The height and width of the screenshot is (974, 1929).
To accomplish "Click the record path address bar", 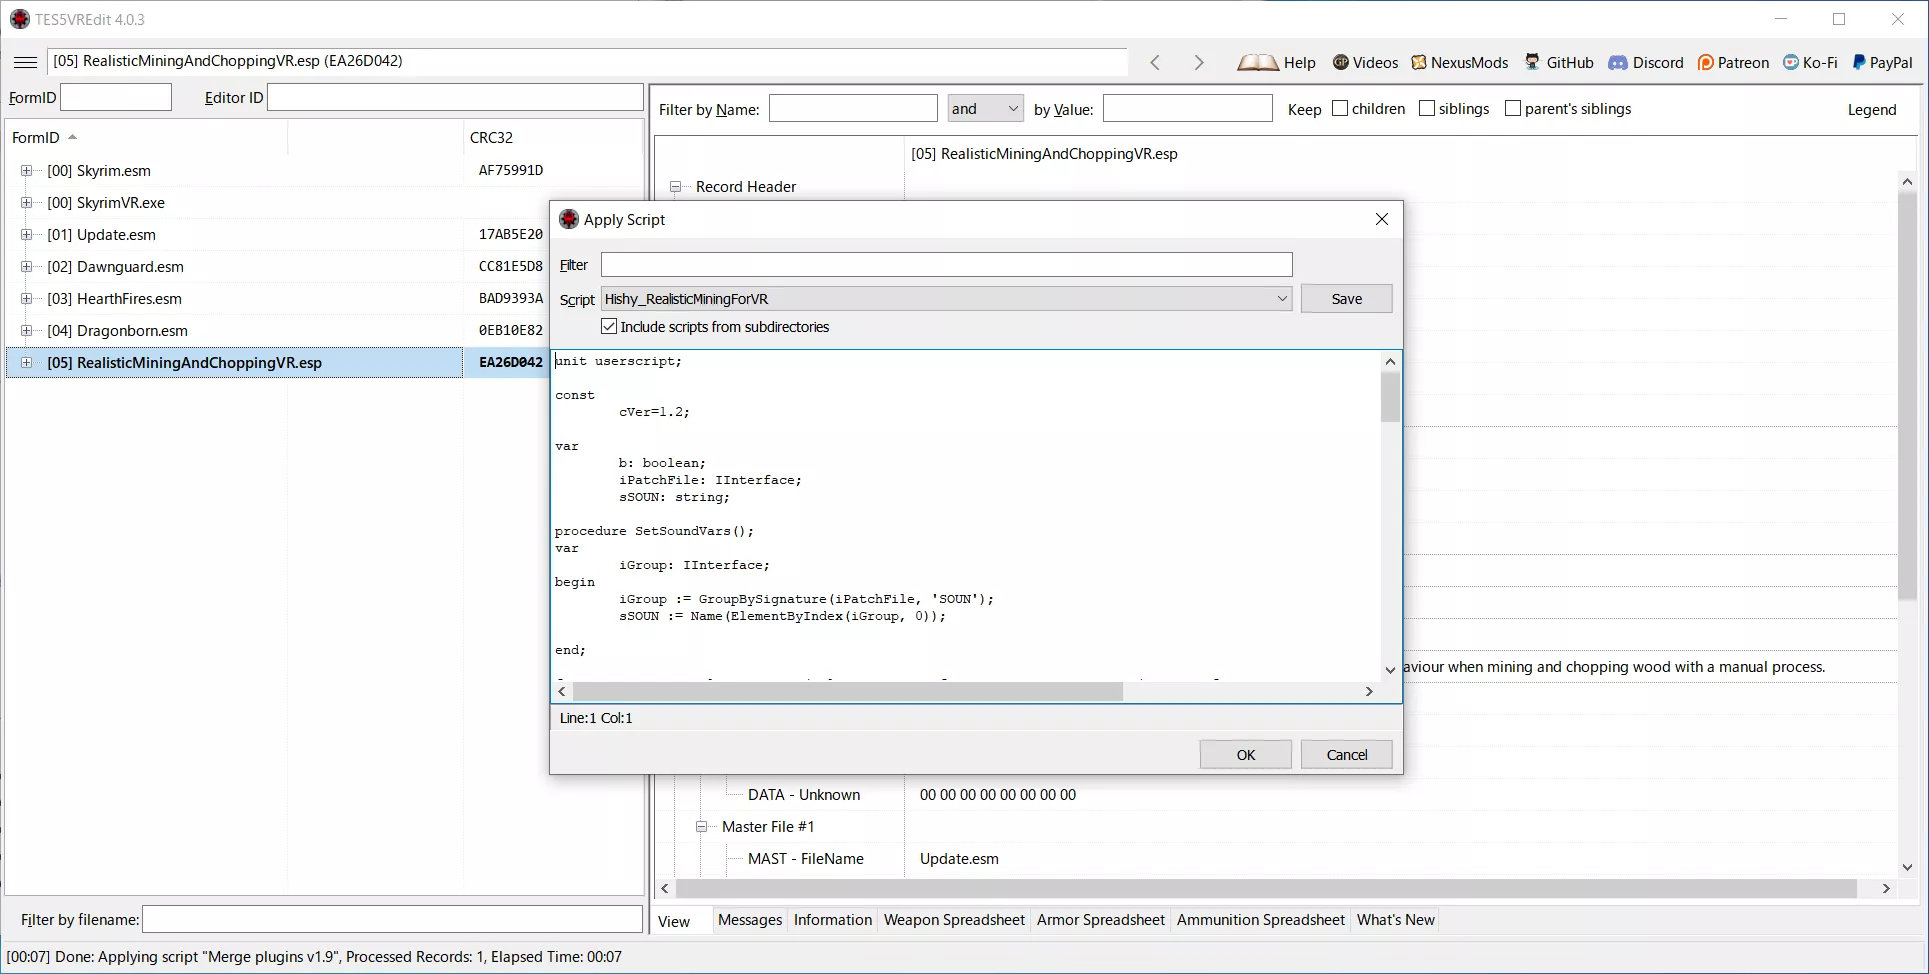I will tap(588, 61).
